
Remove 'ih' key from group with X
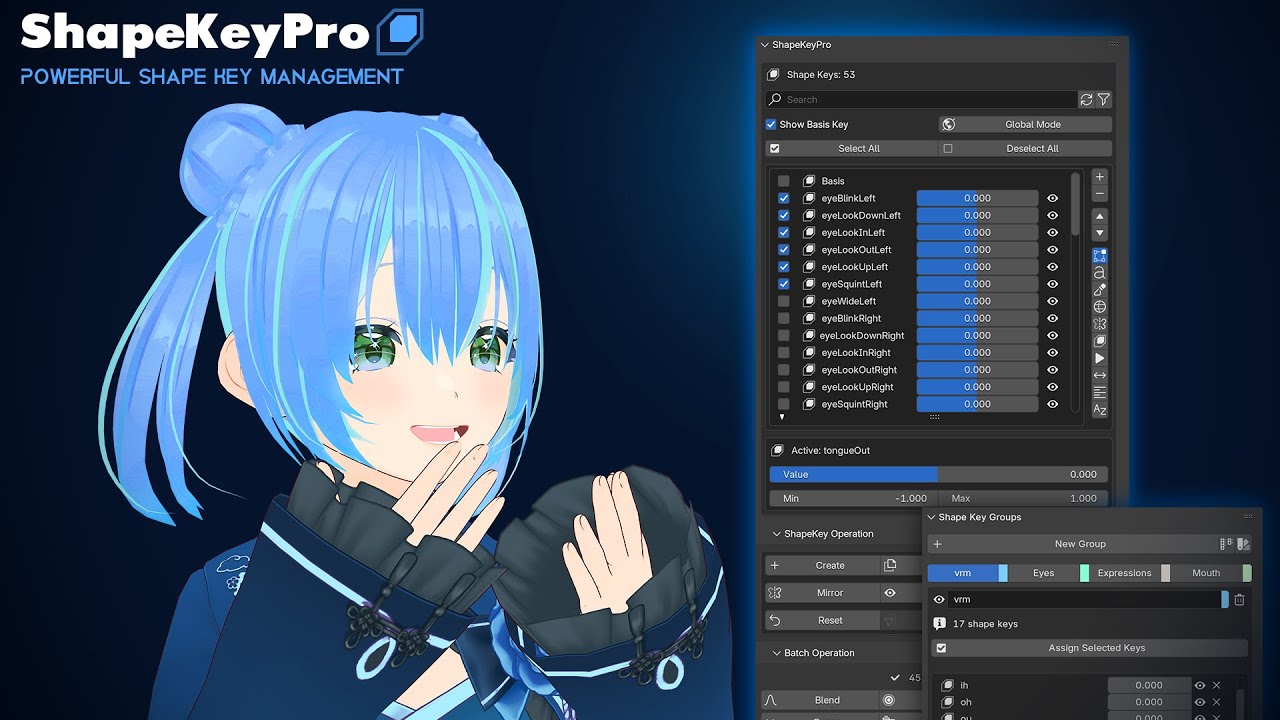[1216, 685]
